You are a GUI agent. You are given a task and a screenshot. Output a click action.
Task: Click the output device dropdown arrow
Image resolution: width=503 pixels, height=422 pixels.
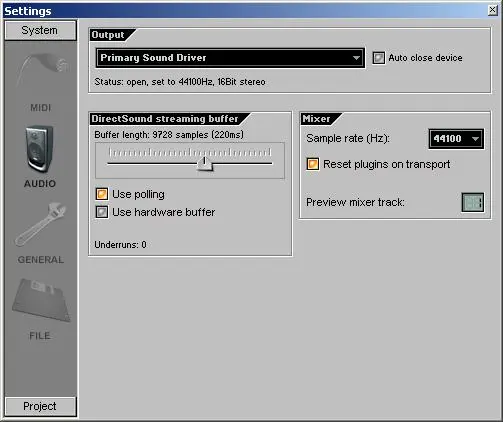click(356, 58)
